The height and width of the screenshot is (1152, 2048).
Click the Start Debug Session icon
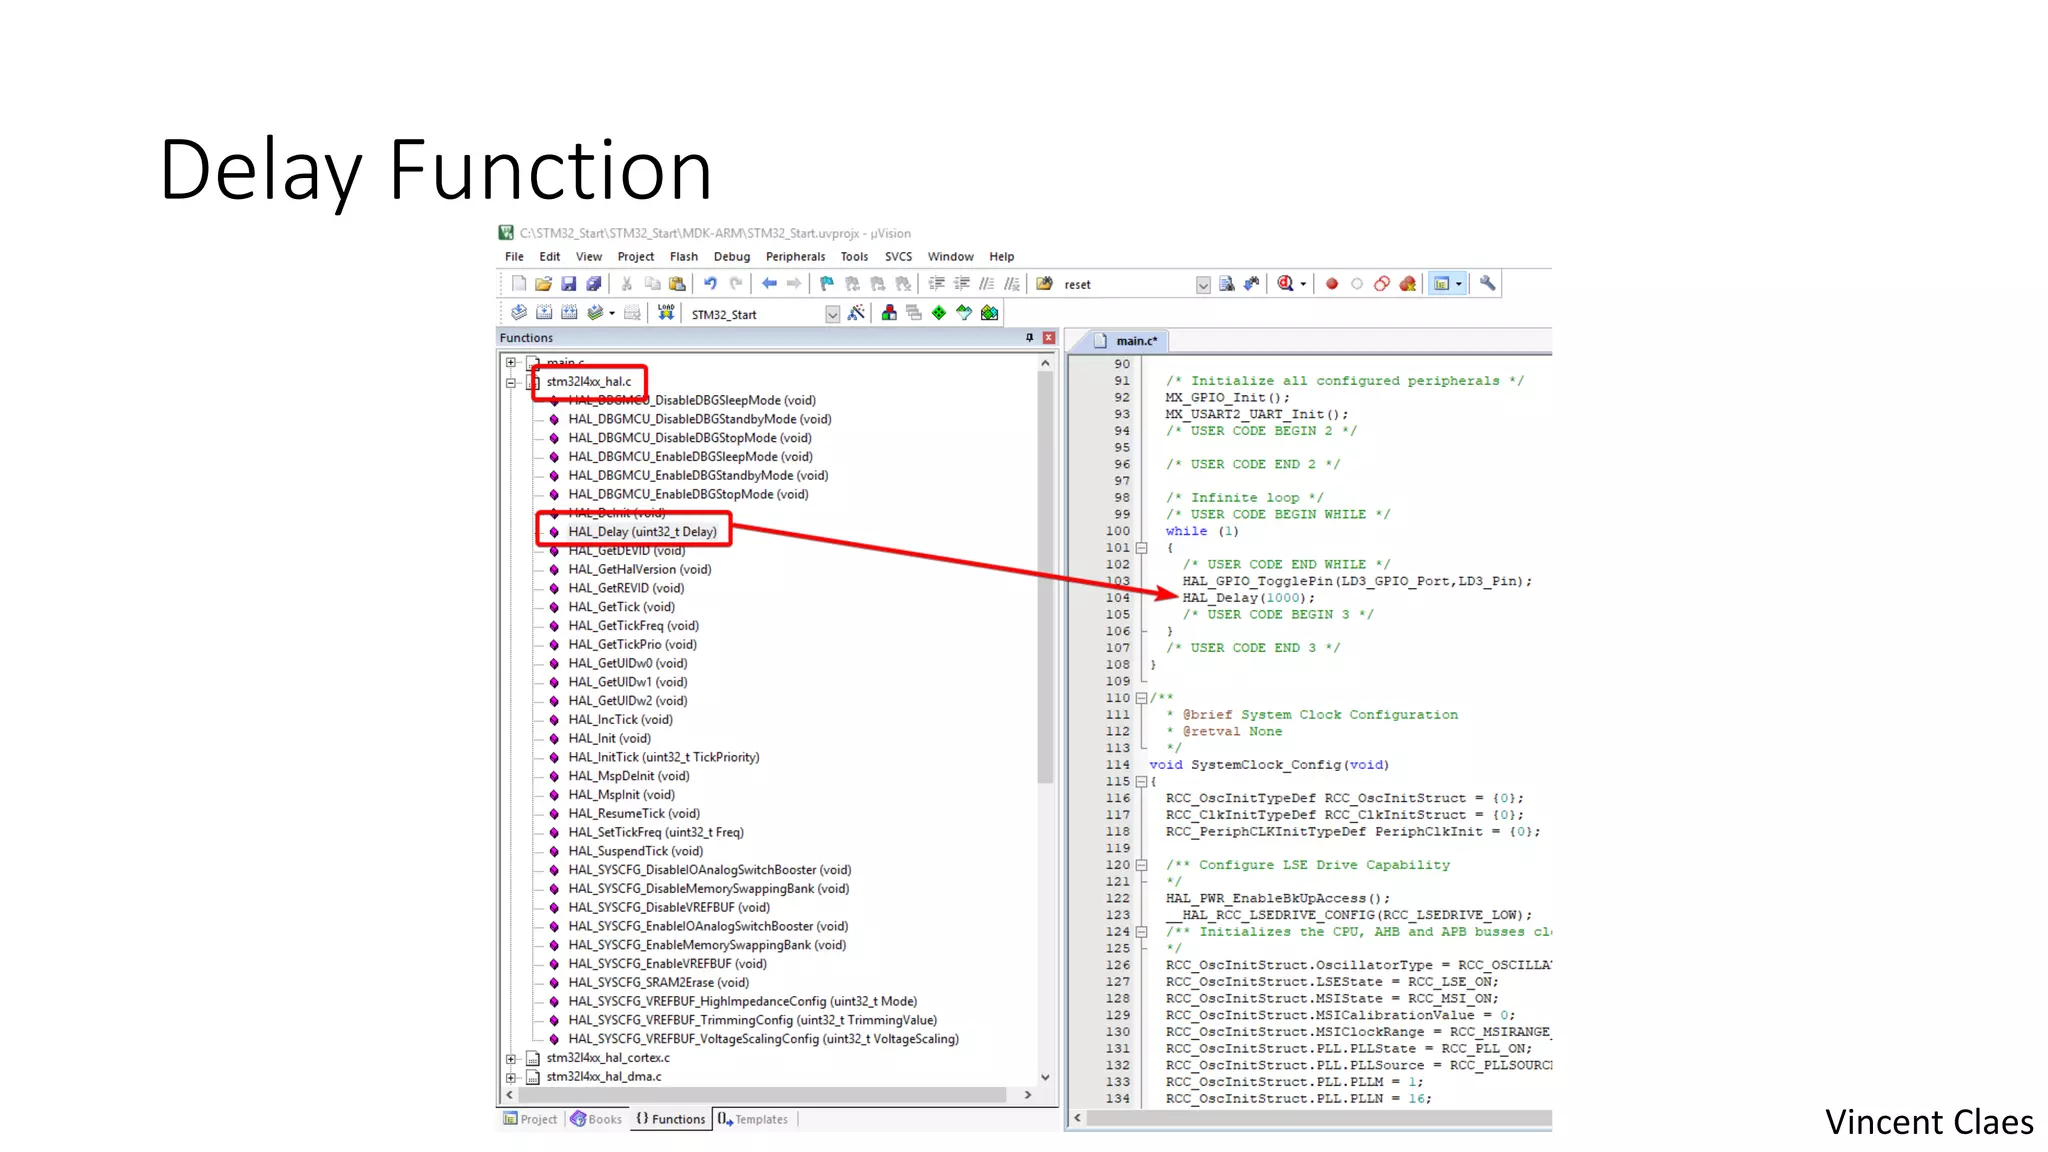(x=1286, y=284)
